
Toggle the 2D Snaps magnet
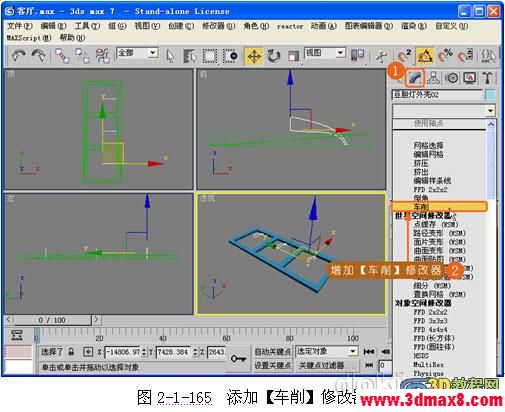click(x=404, y=56)
